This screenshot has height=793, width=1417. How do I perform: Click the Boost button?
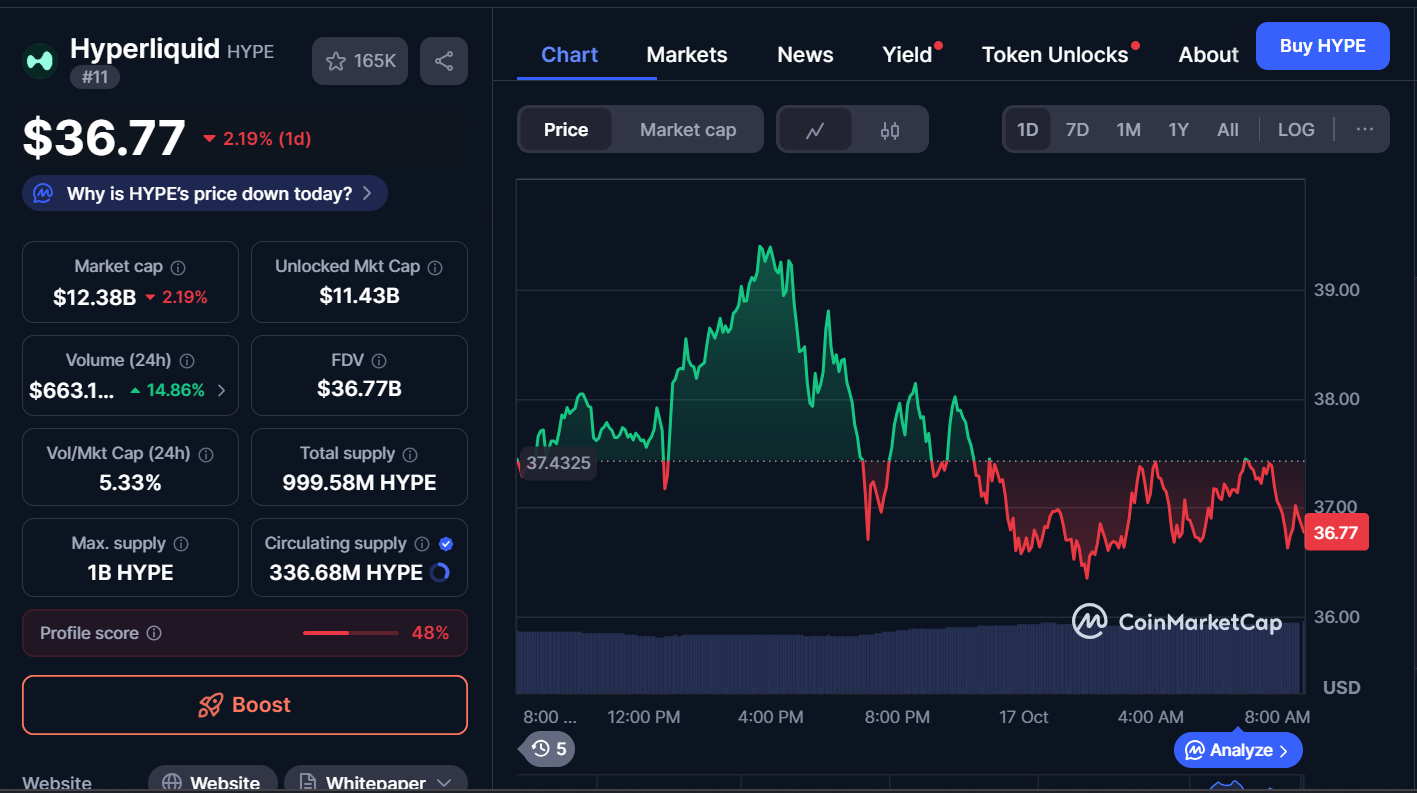(245, 705)
